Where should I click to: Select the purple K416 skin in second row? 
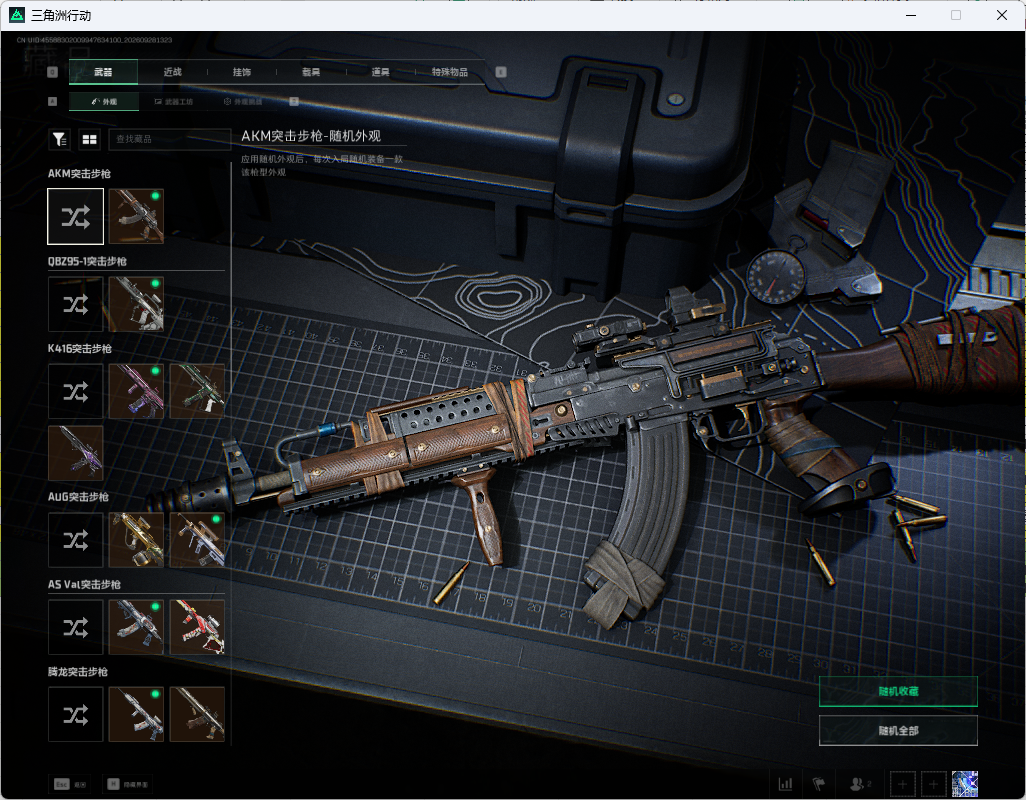pyautogui.click(x=76, y=453)
